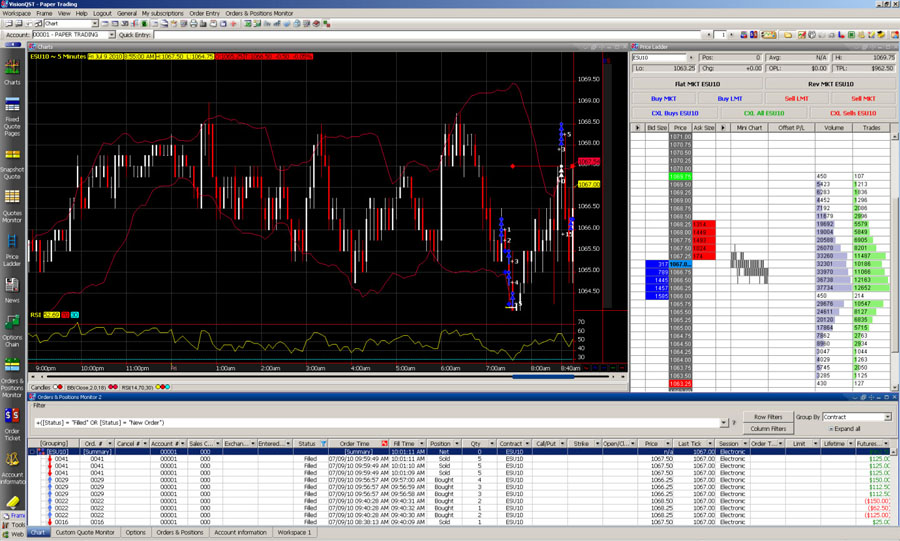Toggle RSI cyan indicator dot
Viewport: 900px width, 541px height.
tap(167, 387)
